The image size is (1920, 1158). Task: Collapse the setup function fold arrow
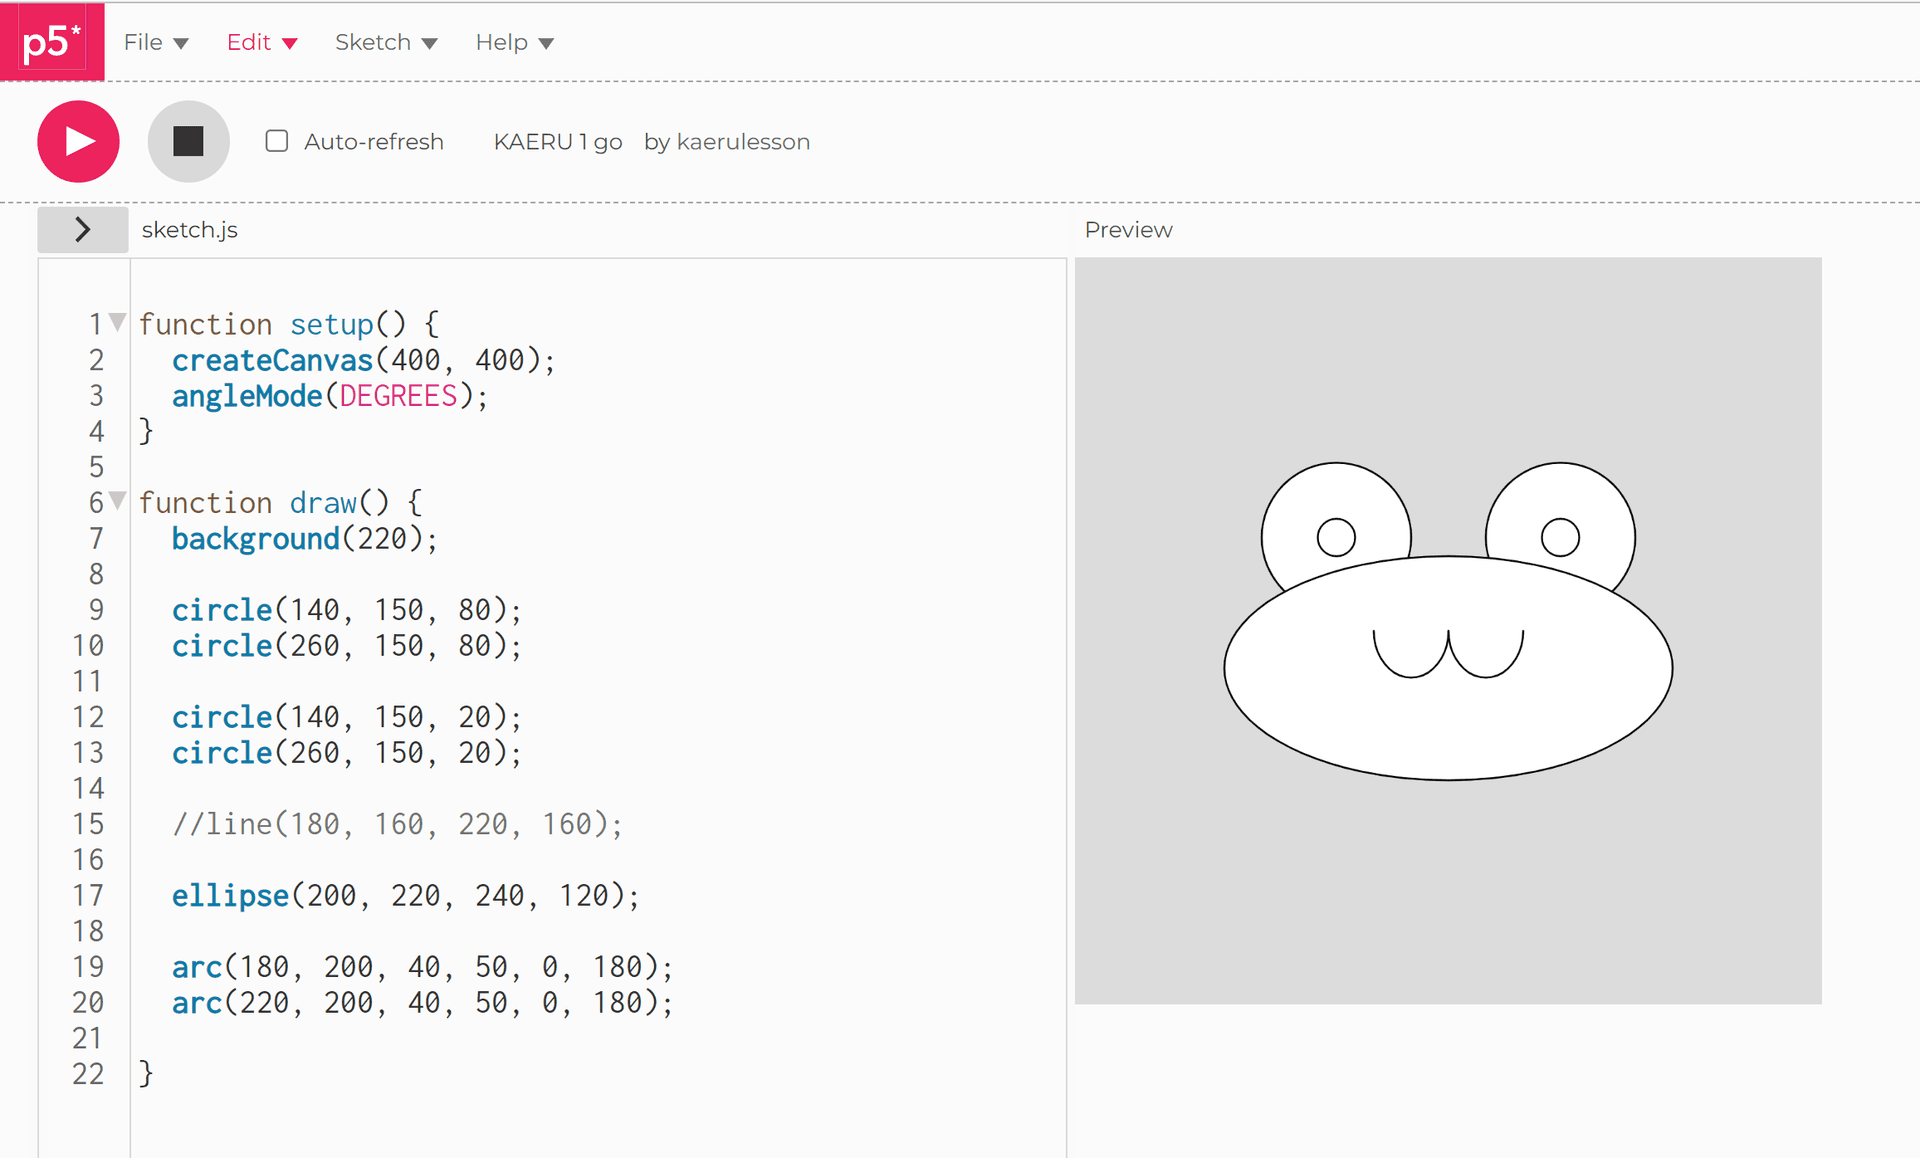pyautogui.click(x=118, y=322)
